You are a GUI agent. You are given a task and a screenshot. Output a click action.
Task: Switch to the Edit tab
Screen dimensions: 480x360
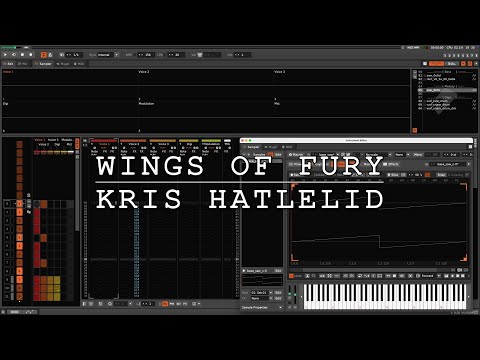coord(8,64)
